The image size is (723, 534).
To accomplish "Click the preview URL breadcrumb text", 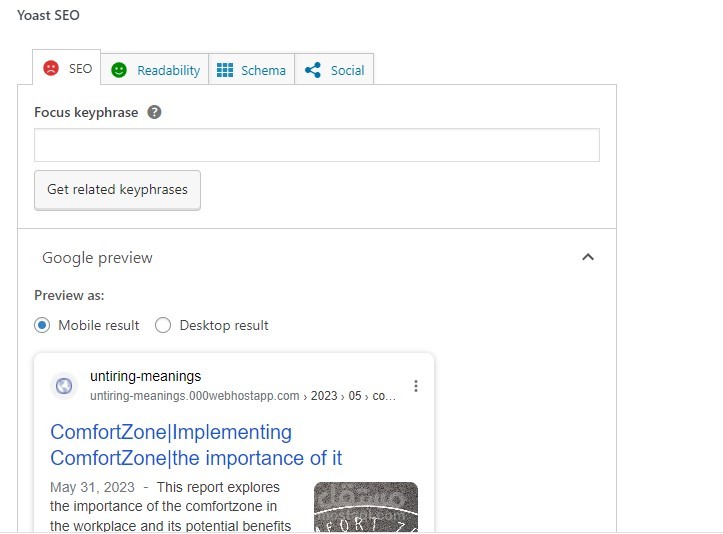I will point(242,396).
